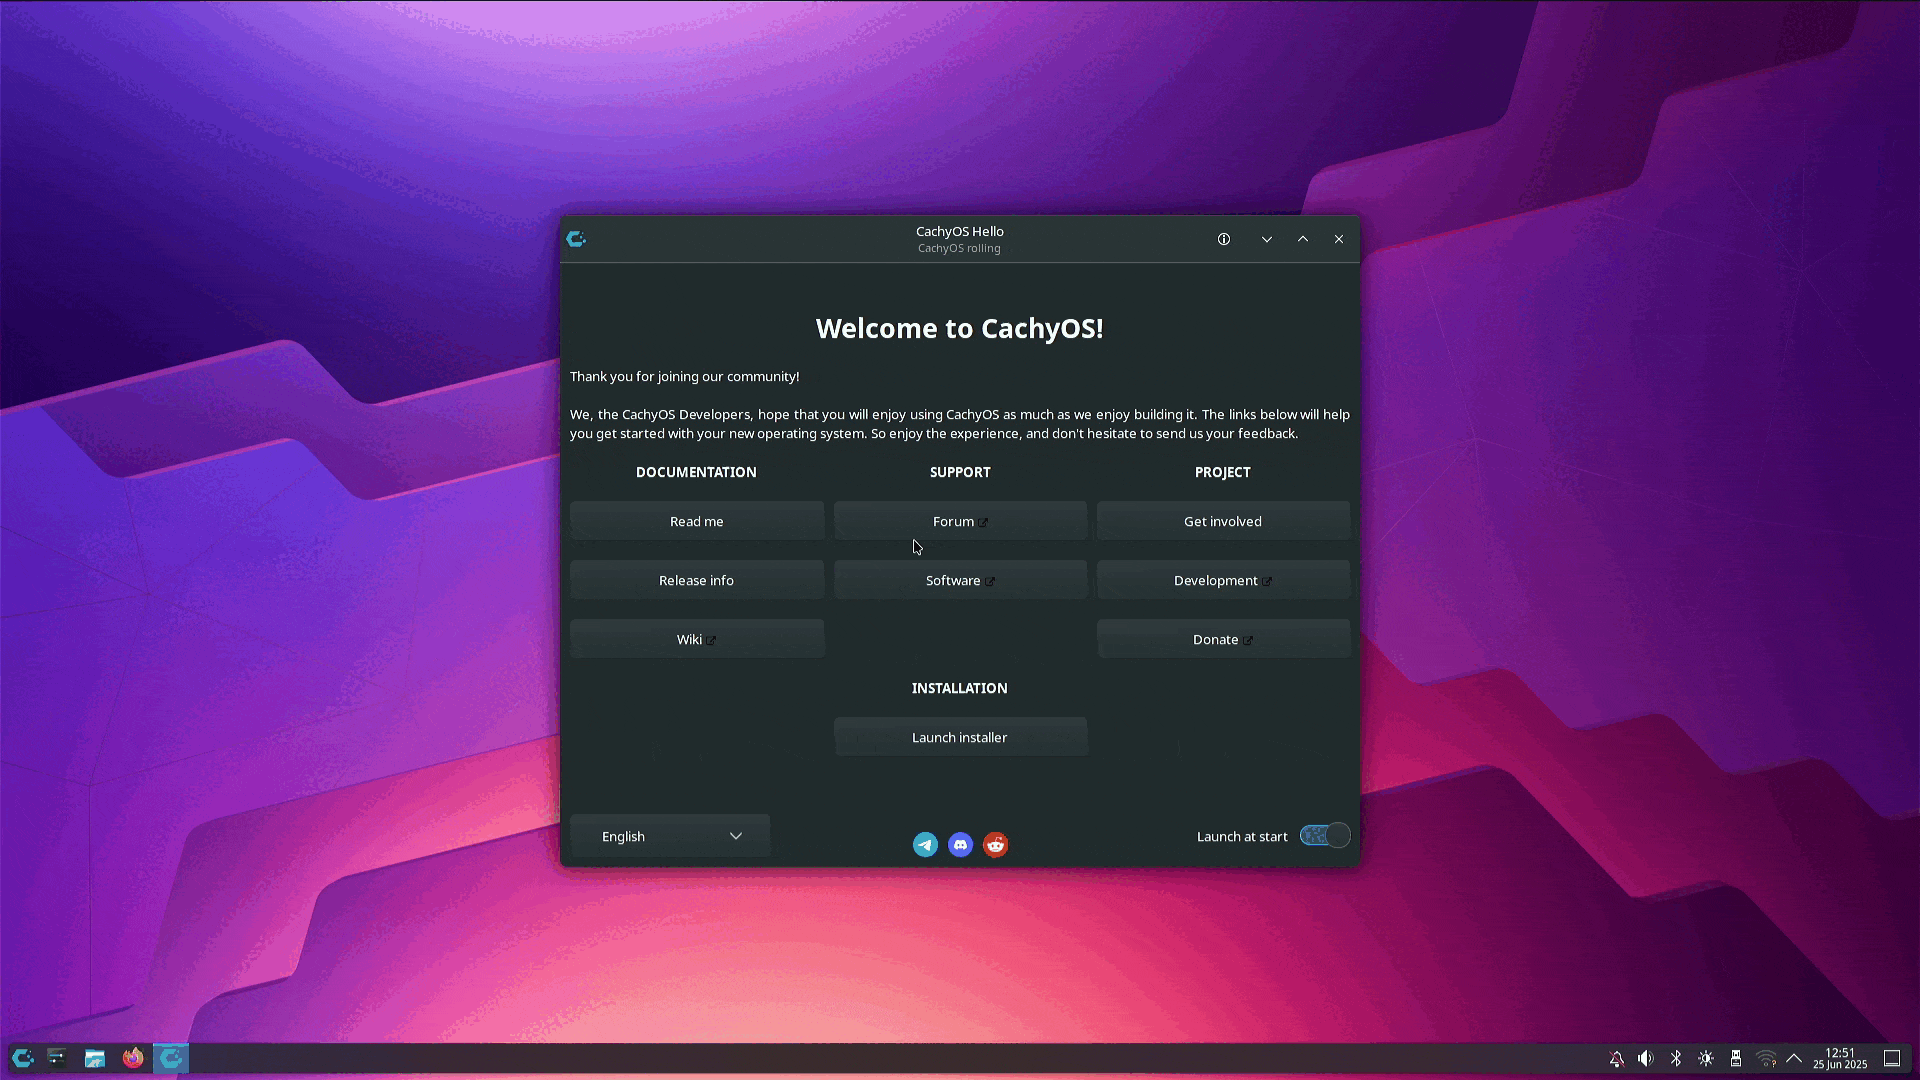Screen dimensions: 1920x1080
Task: Click the SUPPORT section heading
Action: (960, 472)
